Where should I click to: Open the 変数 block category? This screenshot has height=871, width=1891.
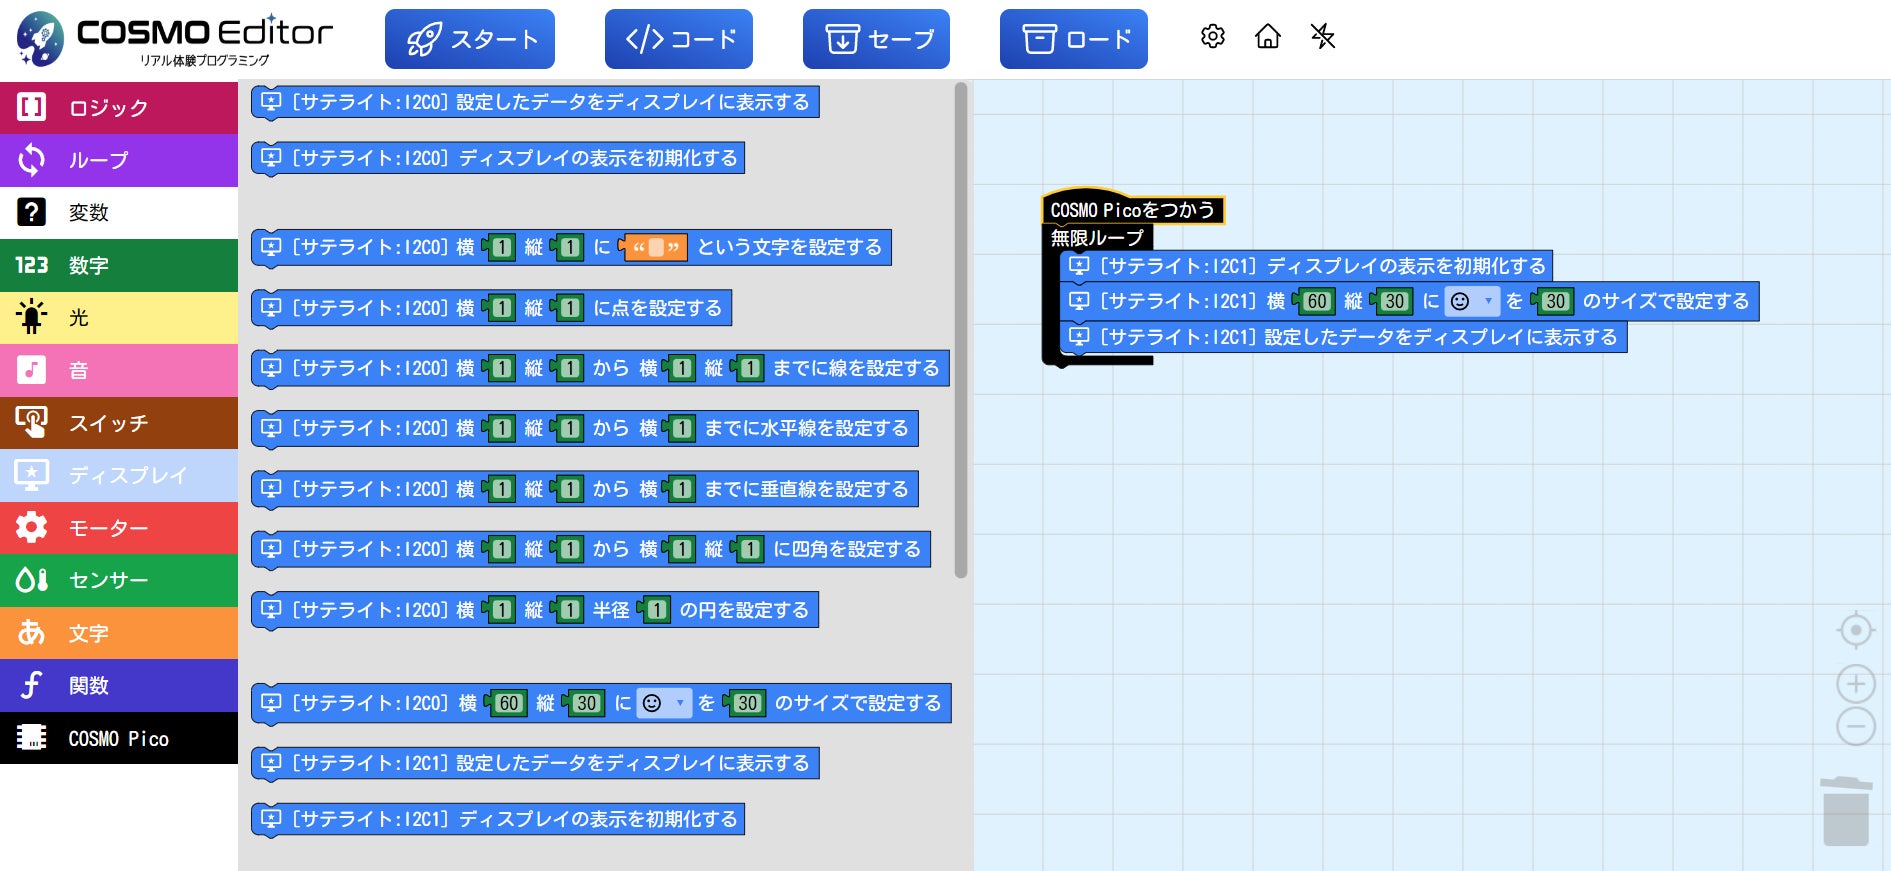[119, 212]
